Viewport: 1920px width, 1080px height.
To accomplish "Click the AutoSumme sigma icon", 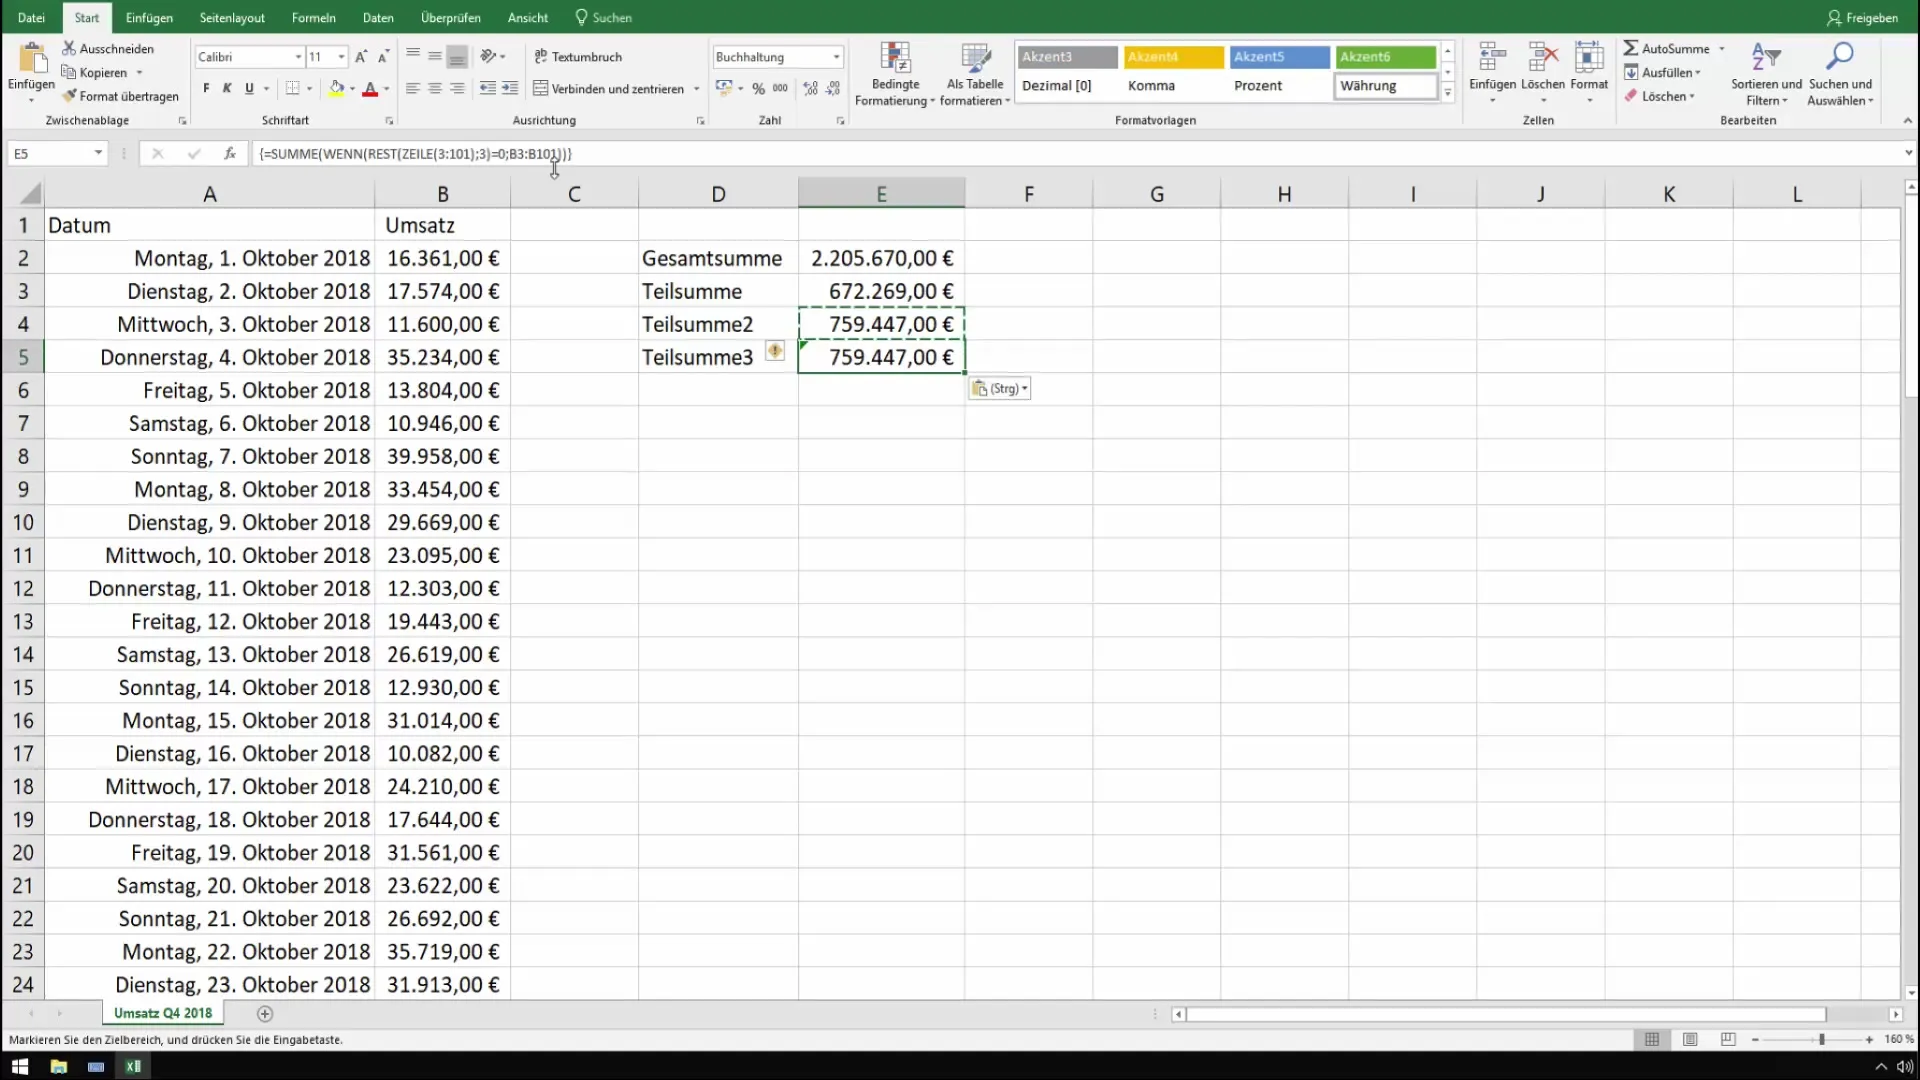I will pyautogui.click(x=1631, y=48).
